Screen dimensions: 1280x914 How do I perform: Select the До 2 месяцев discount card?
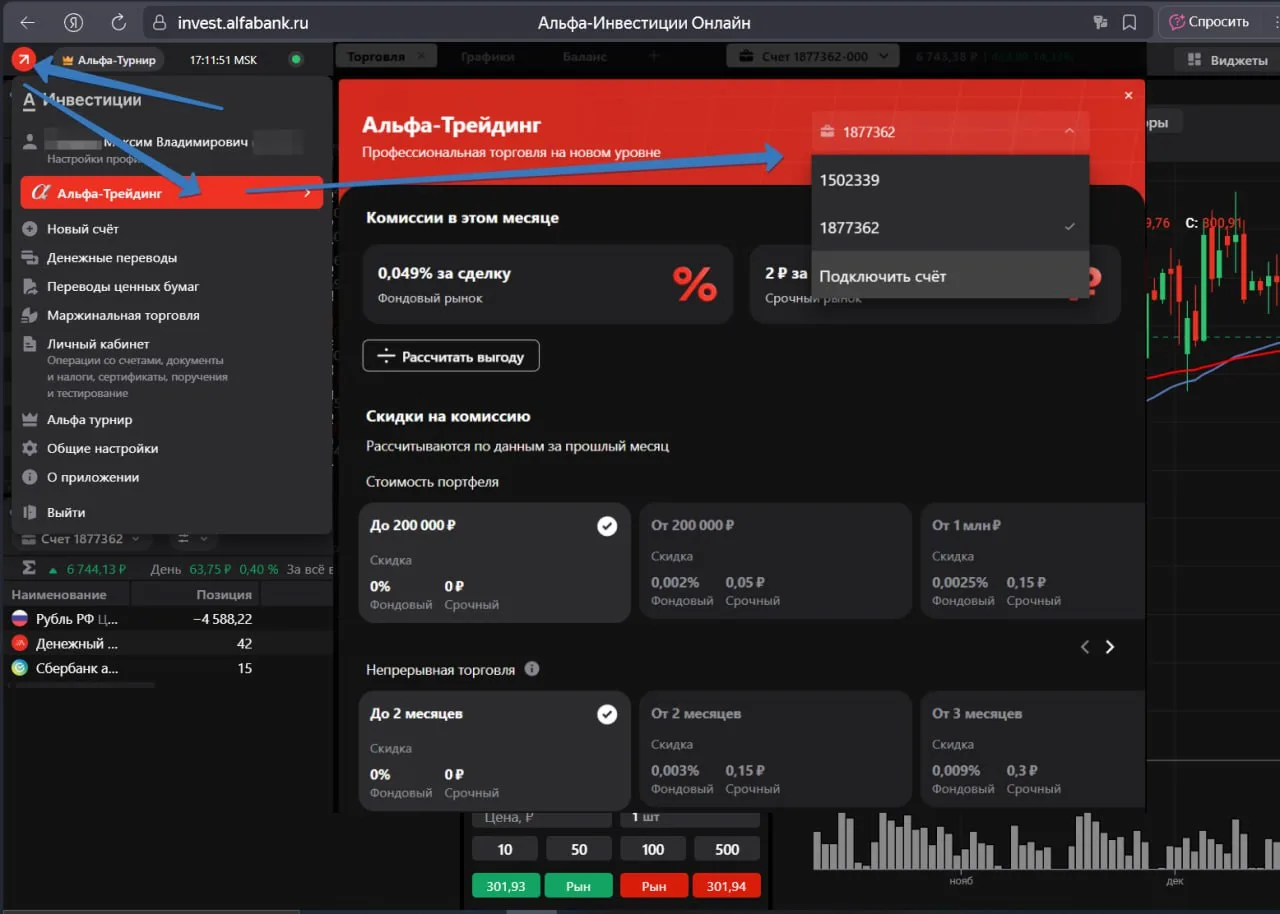(494, 751)
